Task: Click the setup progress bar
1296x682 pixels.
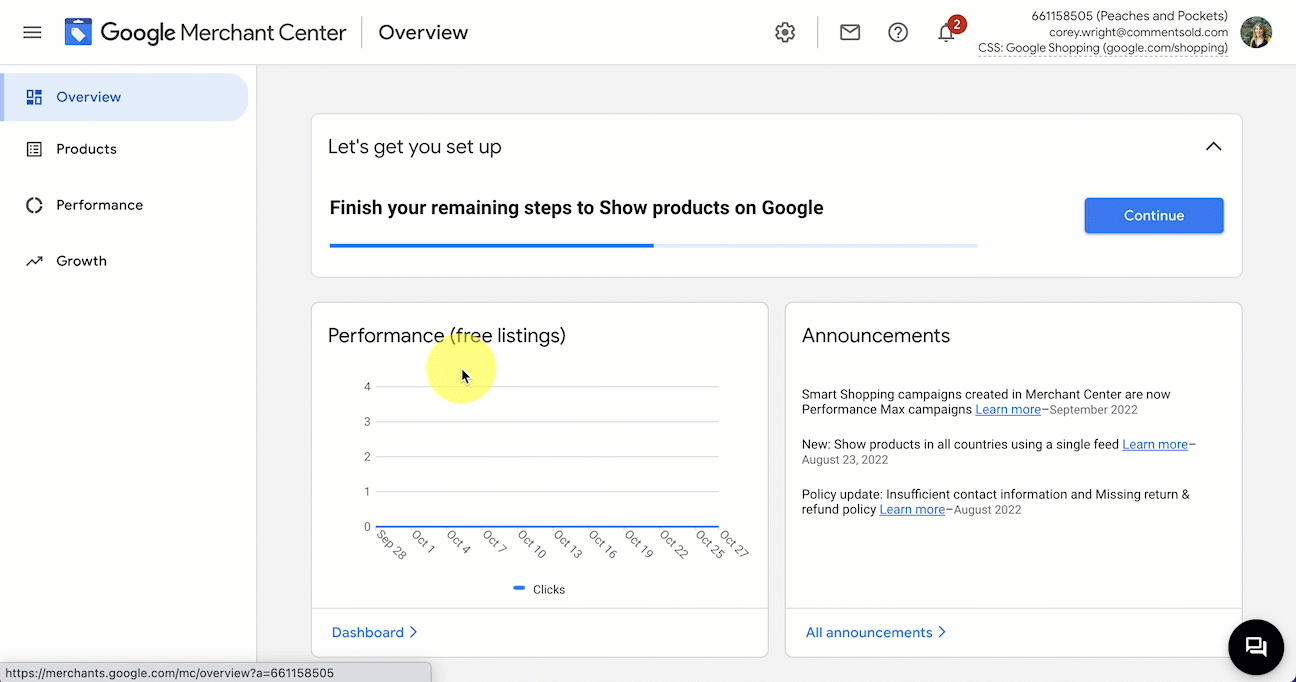Action: [x=654, y=245]
